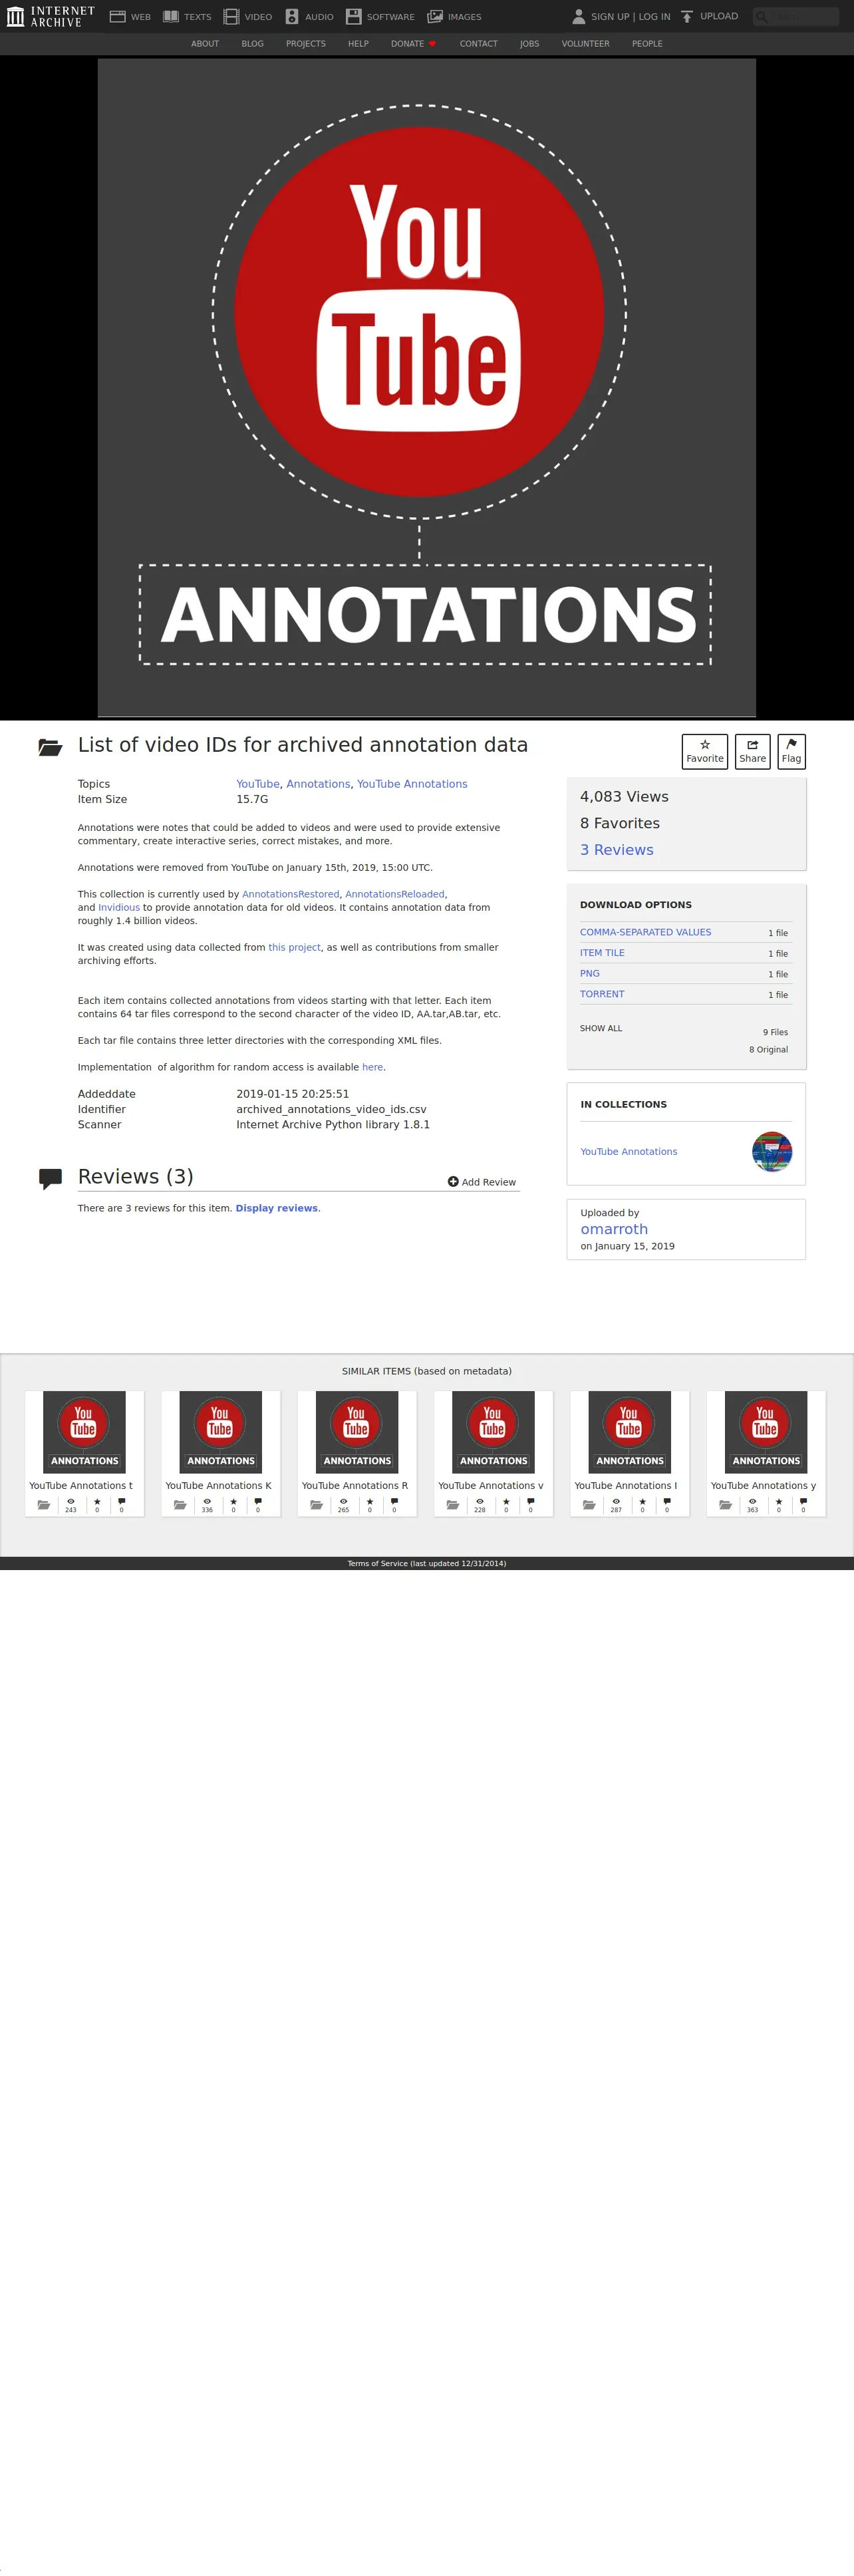Open similar item YouTube Annotations K
The height and width of the screenshot is (2576, 854).
click(x=221, y=1453)
